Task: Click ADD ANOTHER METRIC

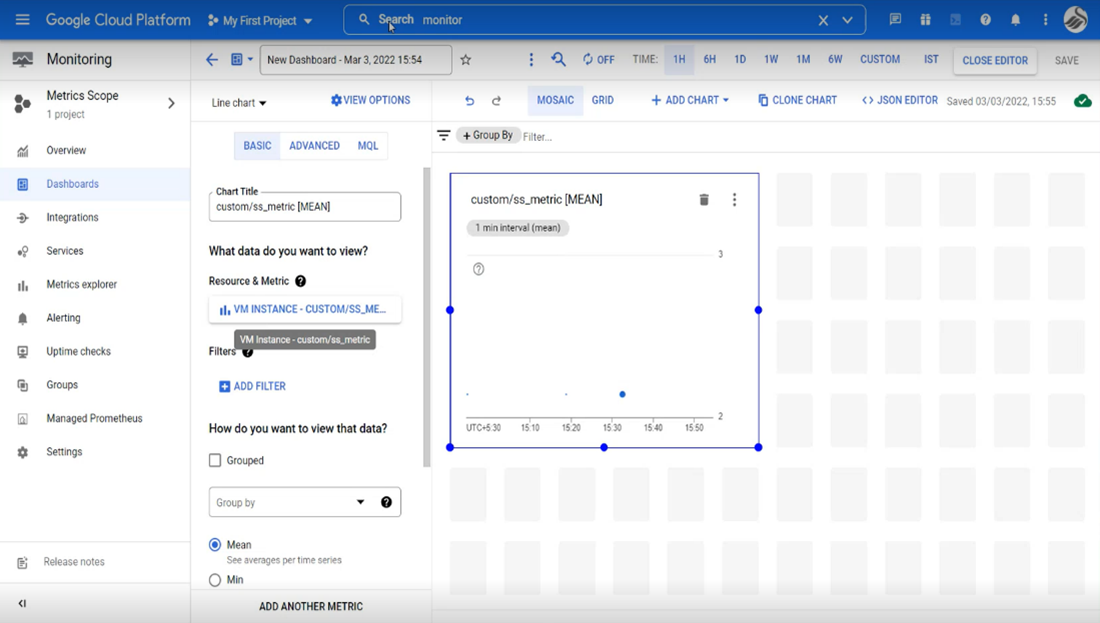Action: click(x=311, y=606)
